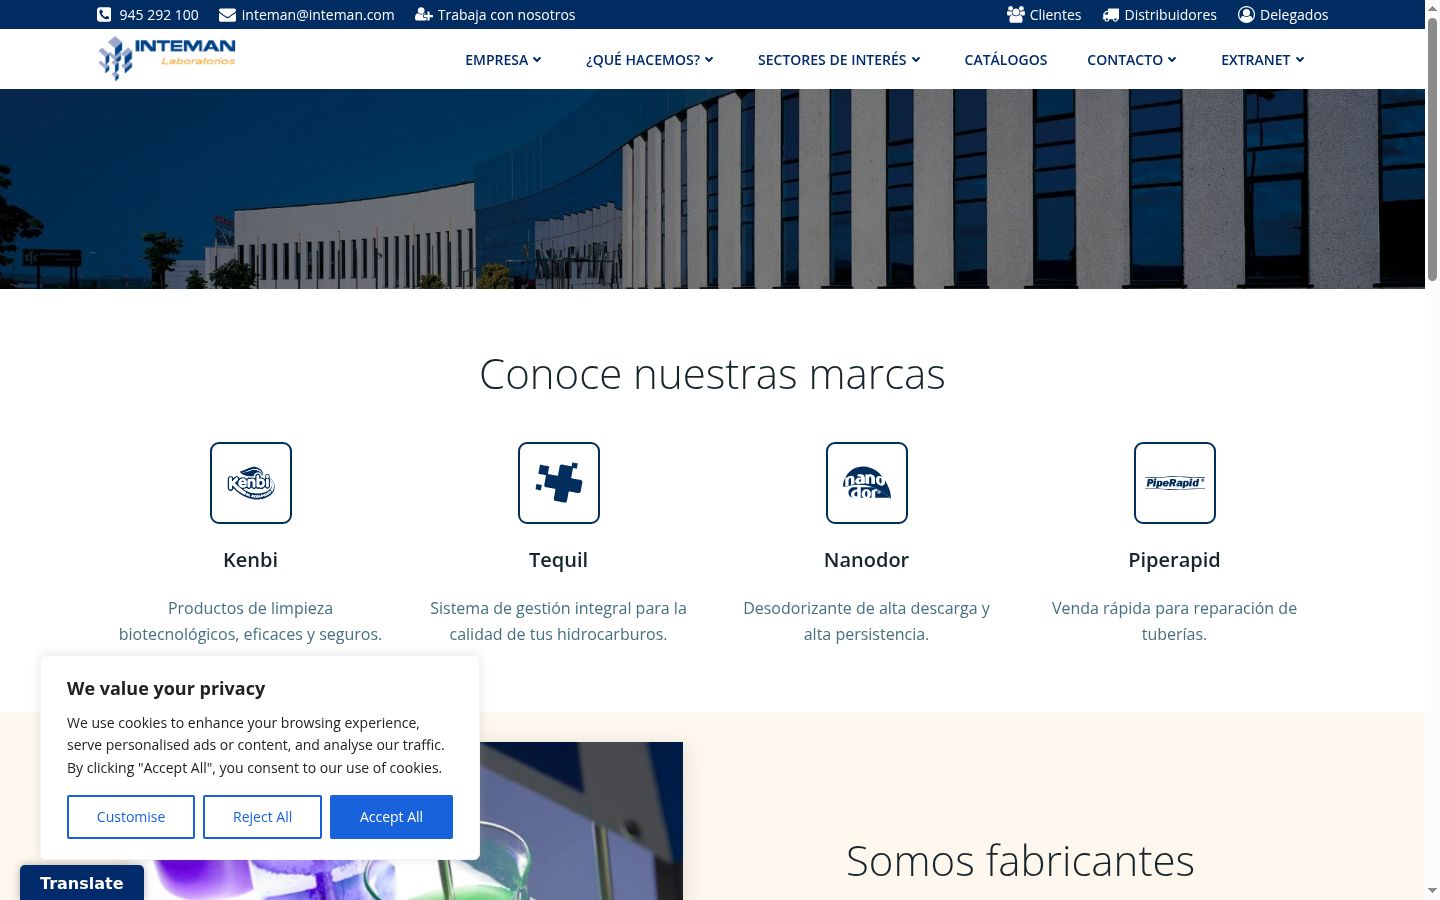Email inteman@inteman.com via the top link

click(318, 15)
